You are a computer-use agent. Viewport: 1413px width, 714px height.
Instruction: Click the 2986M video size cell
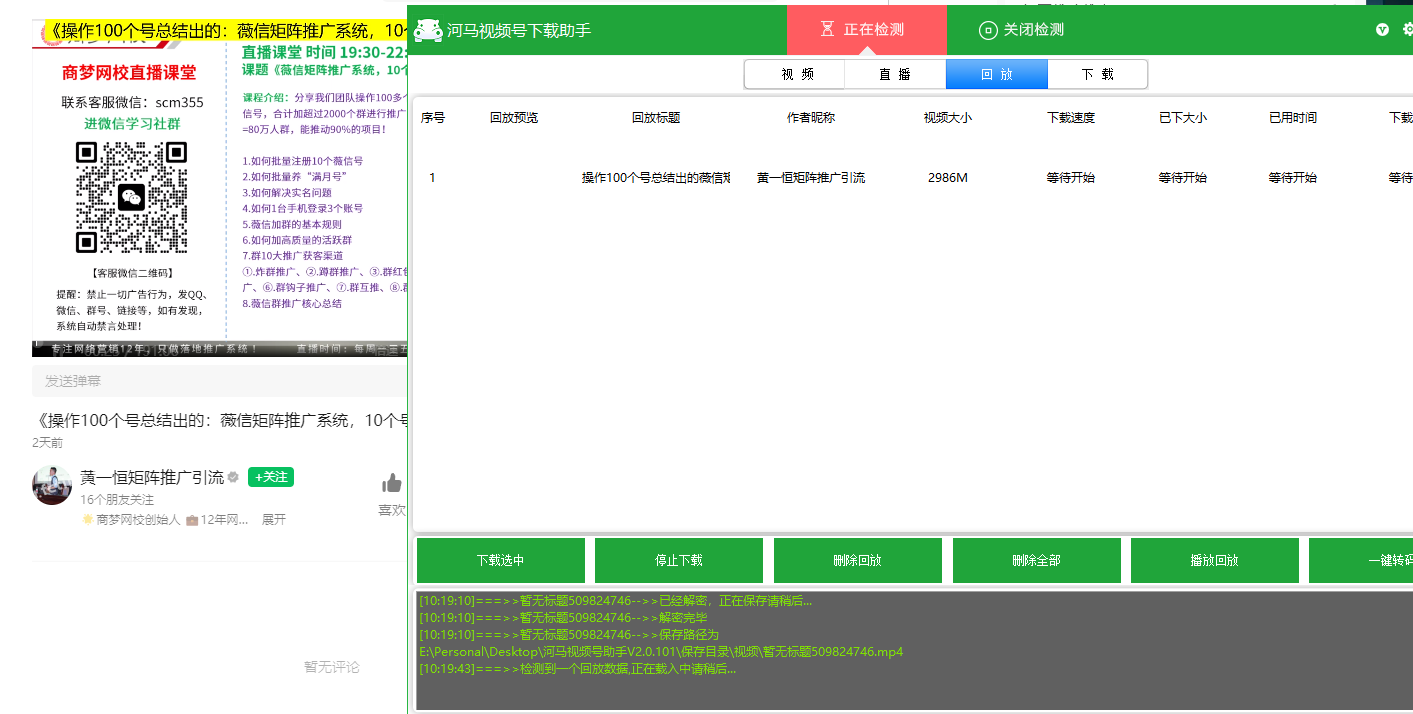tap(948, 178)
